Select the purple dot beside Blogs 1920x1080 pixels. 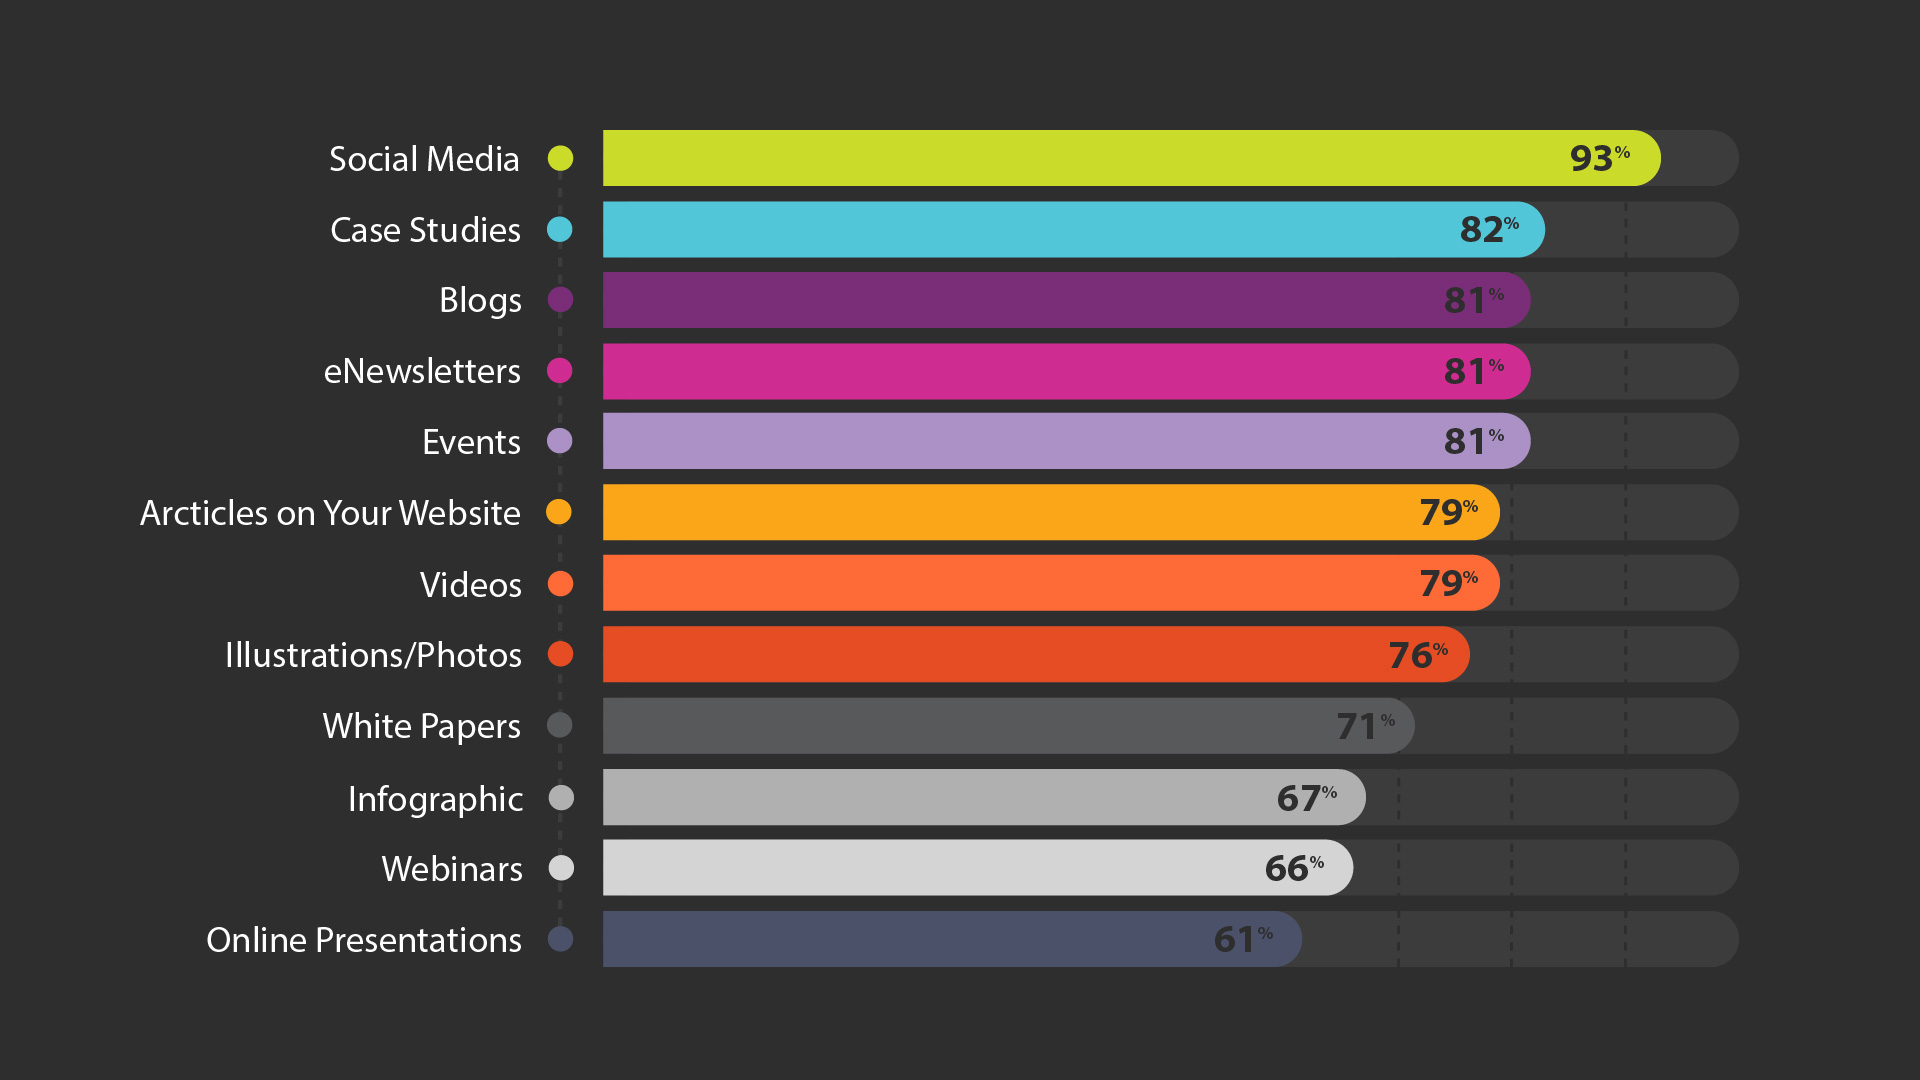point(560,300)
